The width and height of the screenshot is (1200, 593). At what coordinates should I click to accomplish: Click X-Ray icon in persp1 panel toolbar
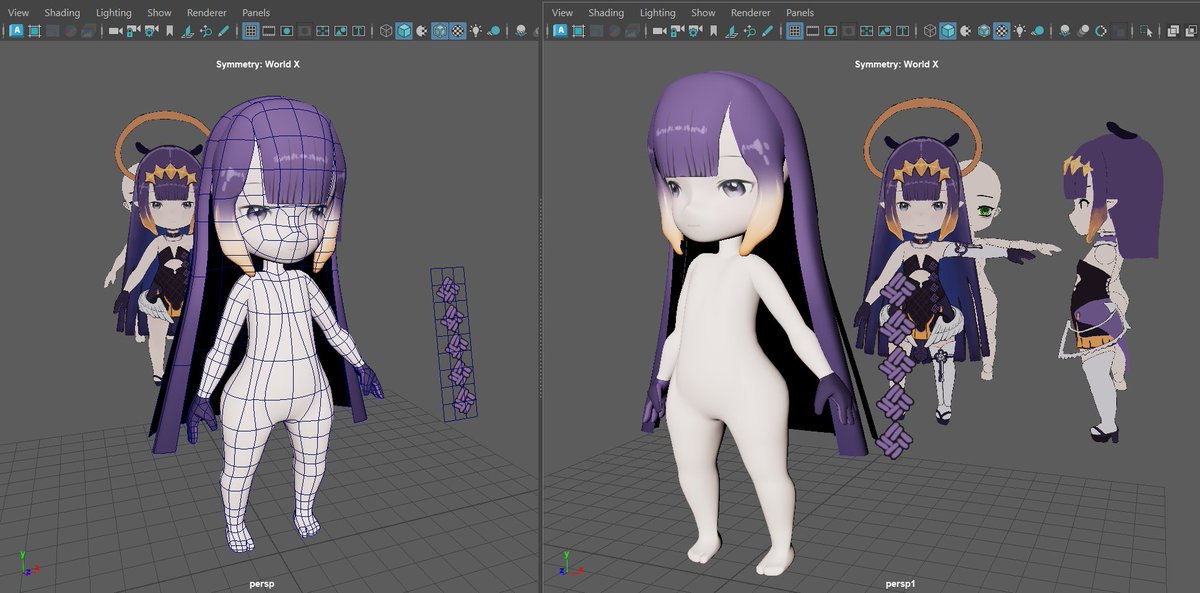(1173, 31)
